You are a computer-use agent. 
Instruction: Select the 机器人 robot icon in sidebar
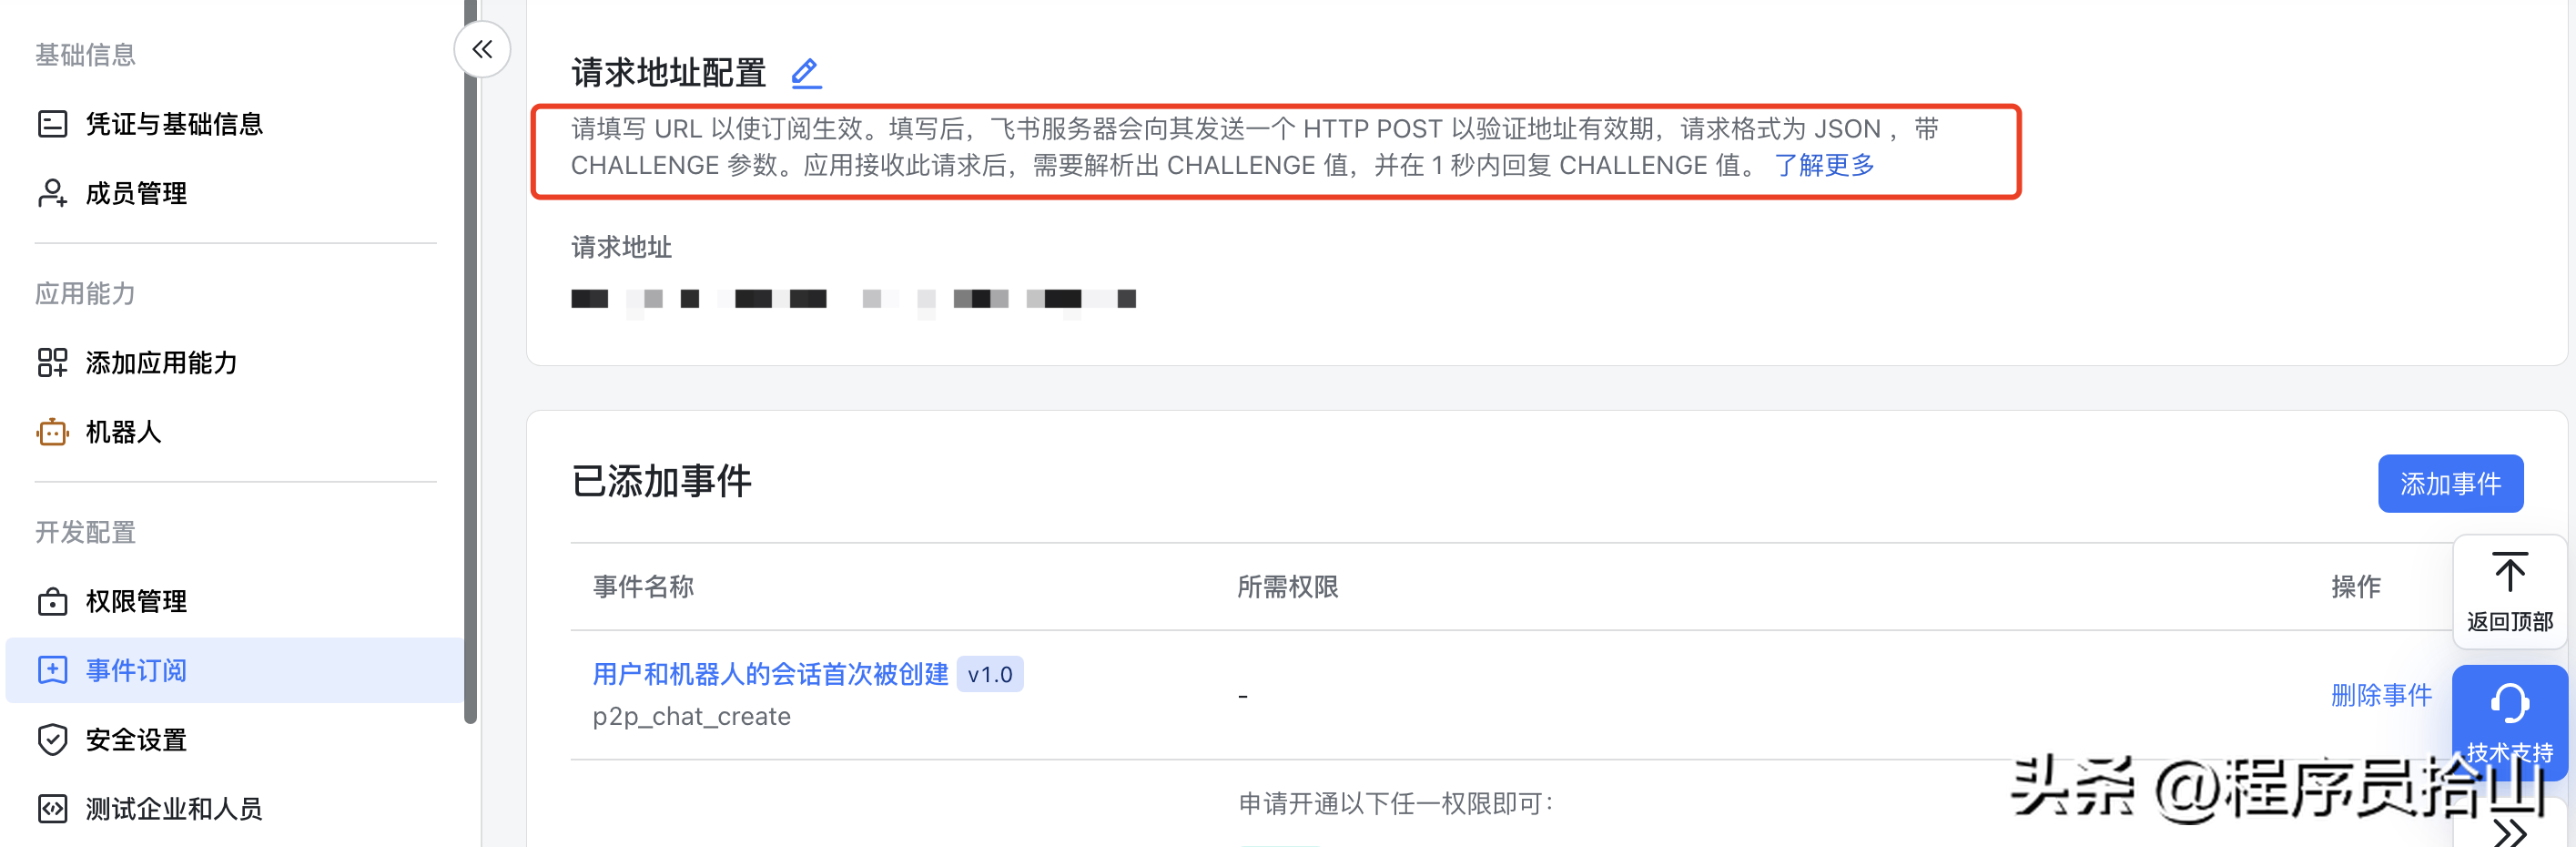52,432
